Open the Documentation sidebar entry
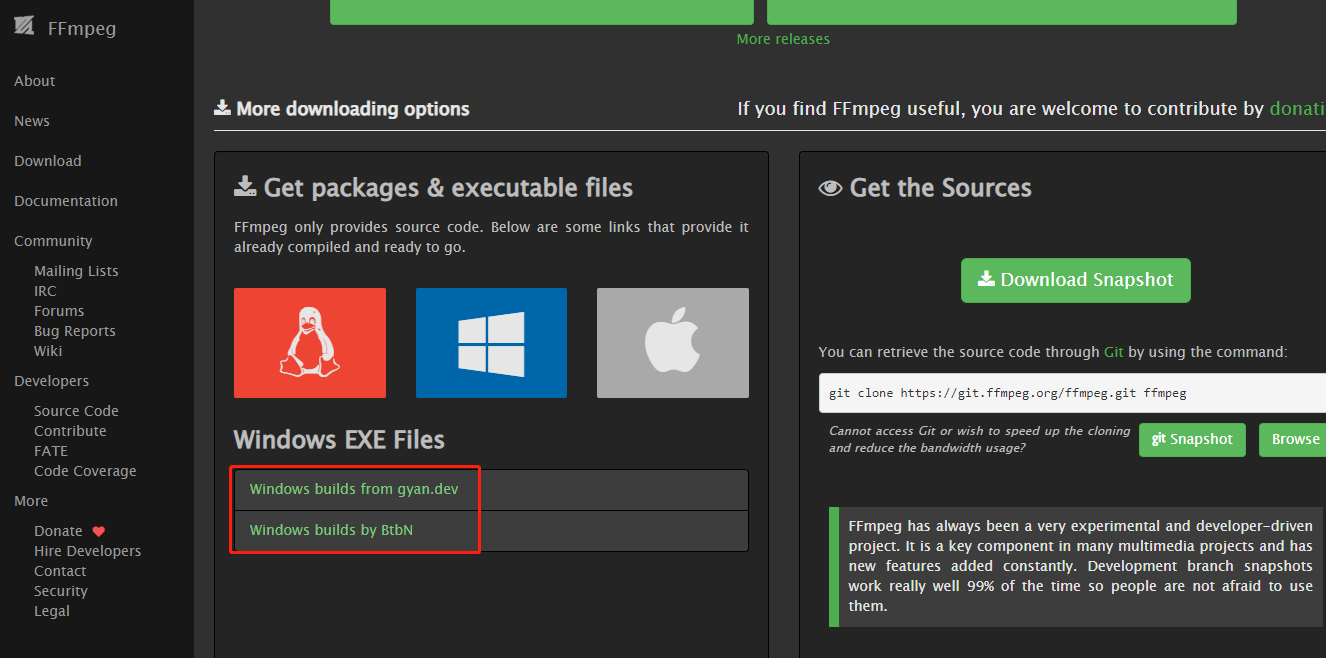 tap(65, 200)
